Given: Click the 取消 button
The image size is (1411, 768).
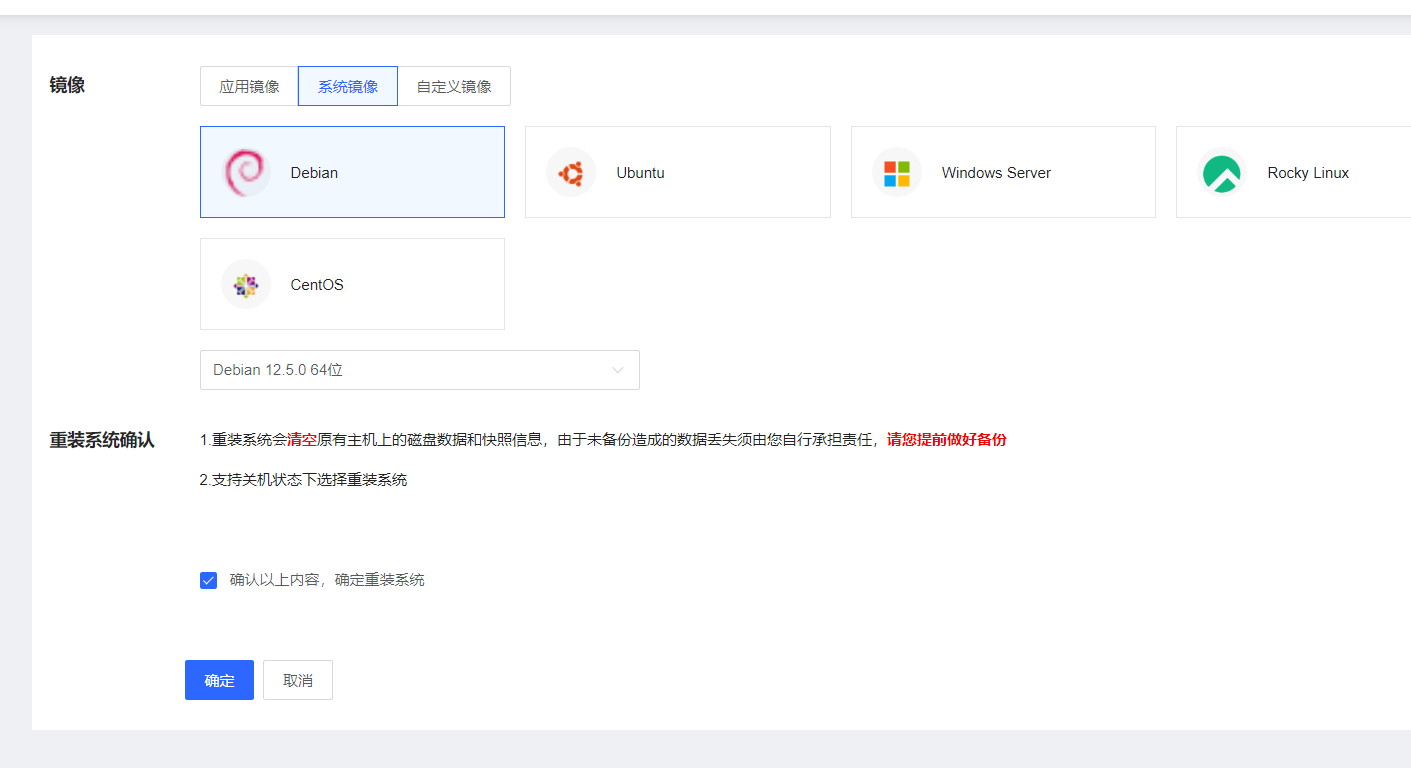Looking at the screenshot, I should (x=298, y=680).
